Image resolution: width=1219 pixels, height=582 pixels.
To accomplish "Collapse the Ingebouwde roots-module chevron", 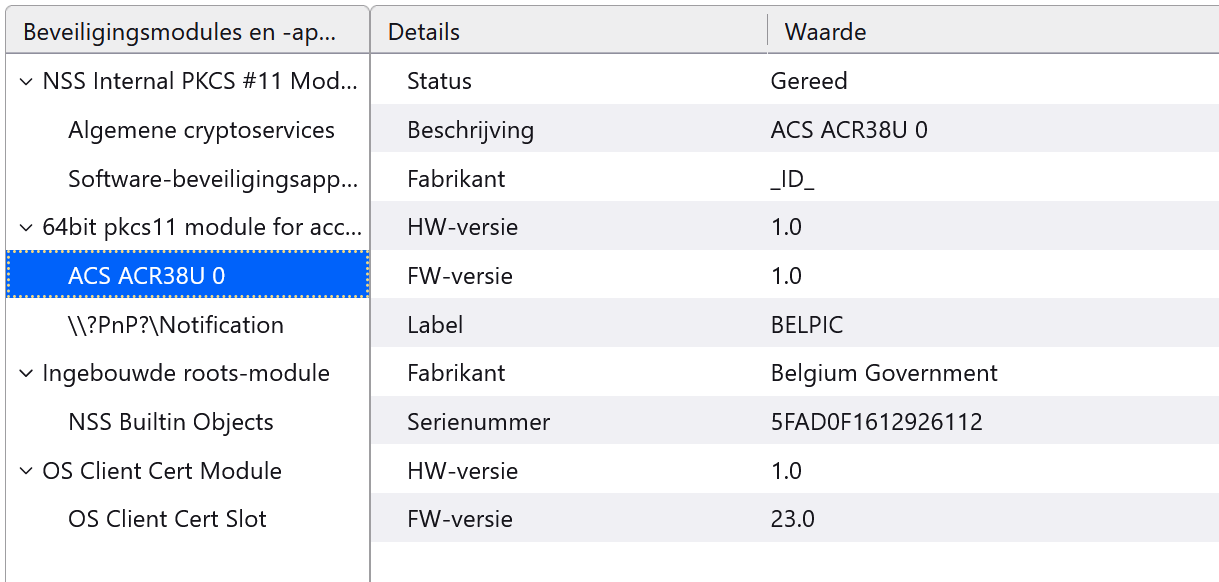I will coord(25,374).
